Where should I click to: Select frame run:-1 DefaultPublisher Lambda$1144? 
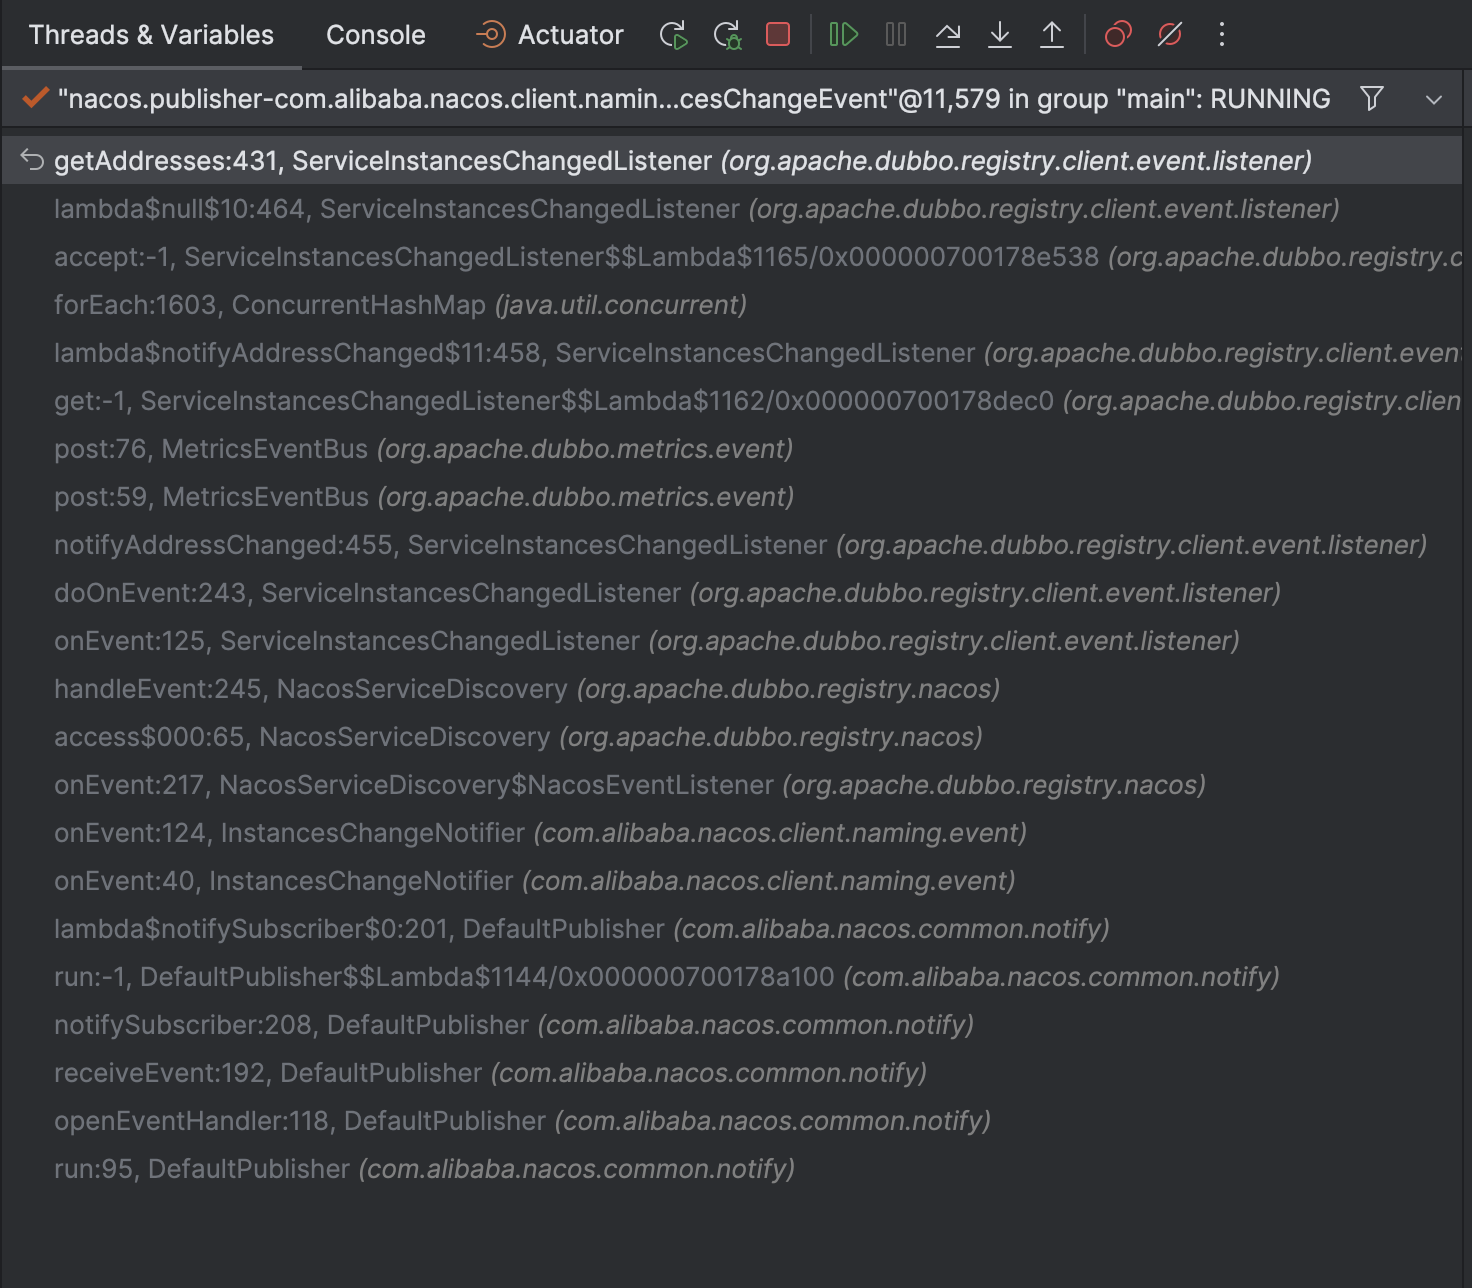click(732, 977)
